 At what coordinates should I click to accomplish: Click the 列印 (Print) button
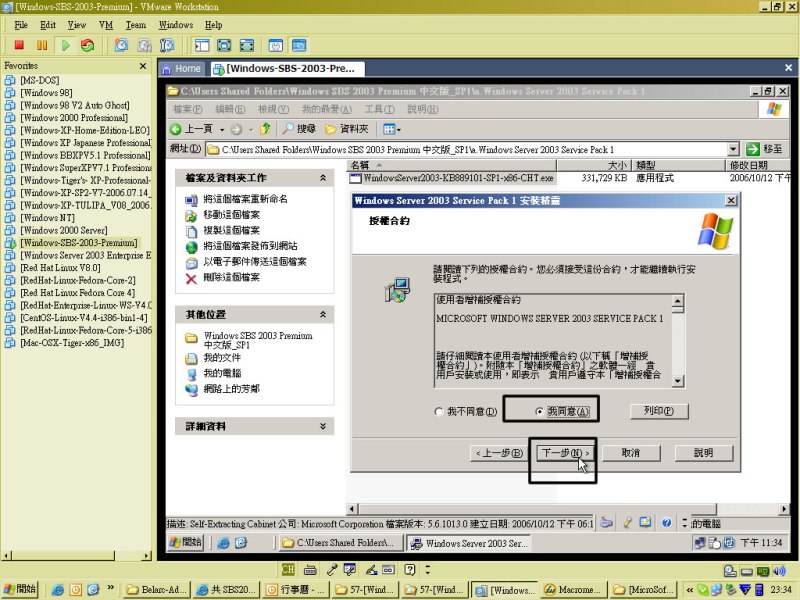click(659, 411)
